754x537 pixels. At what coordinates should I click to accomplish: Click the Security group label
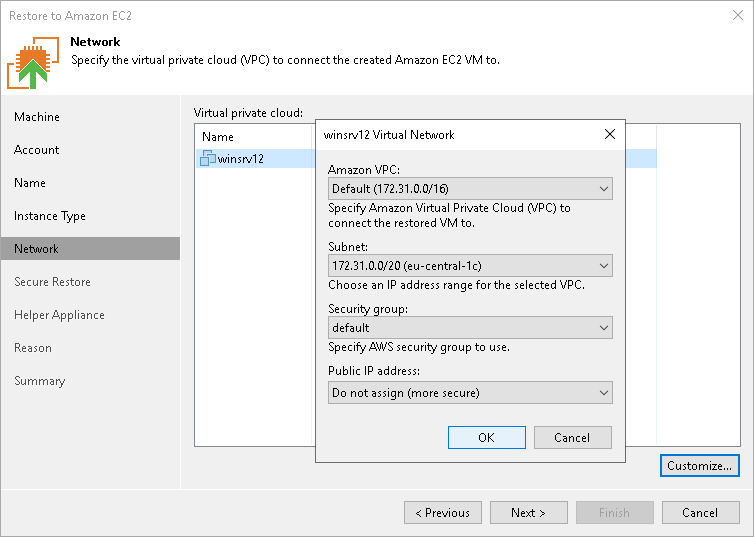coord(368,309)
